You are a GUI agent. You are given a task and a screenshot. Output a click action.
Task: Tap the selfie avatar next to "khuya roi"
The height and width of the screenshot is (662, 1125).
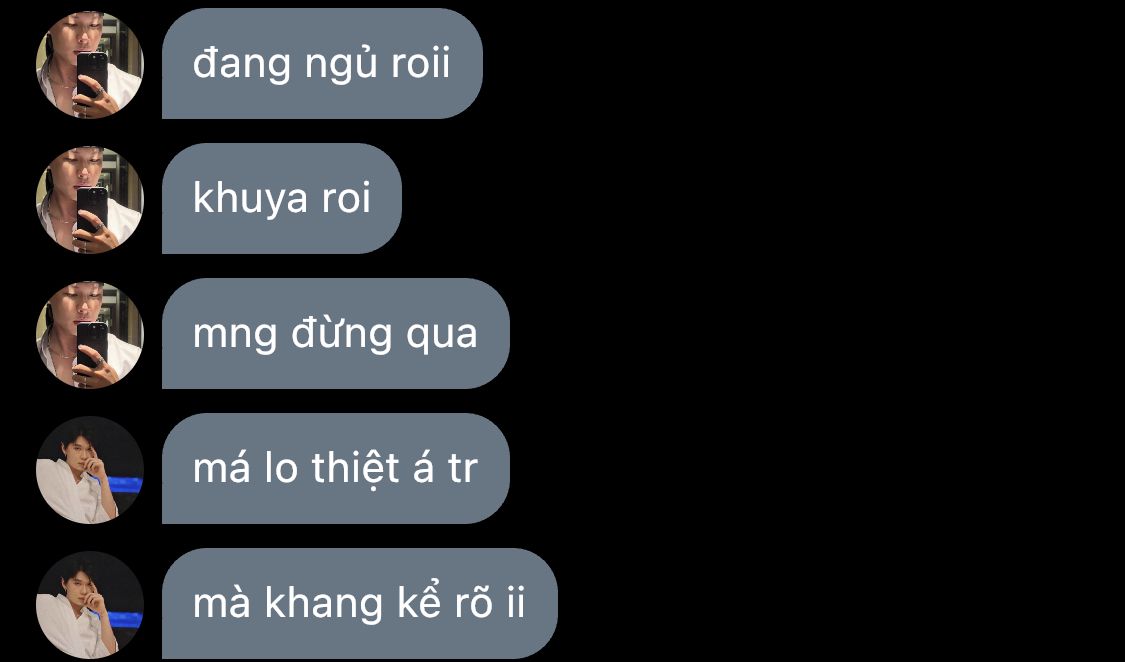point(90,199)
